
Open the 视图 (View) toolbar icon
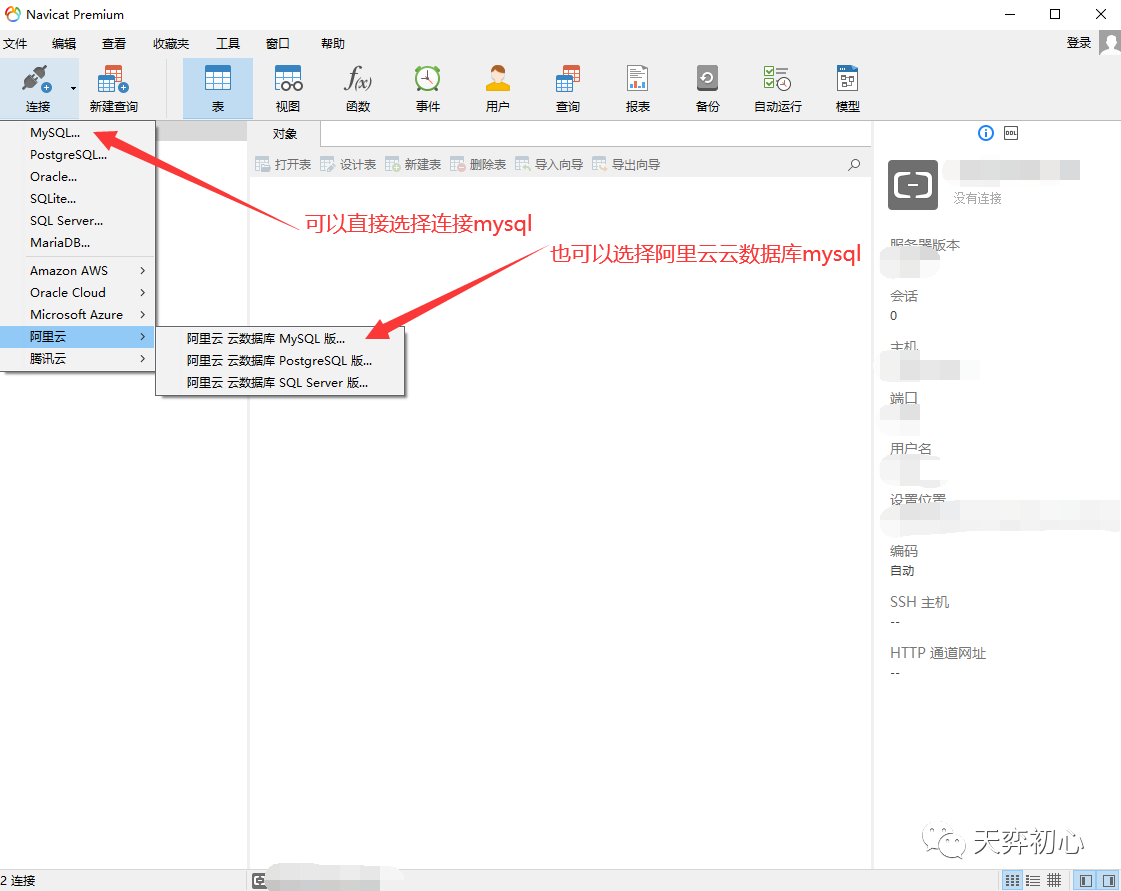(288, 89)
